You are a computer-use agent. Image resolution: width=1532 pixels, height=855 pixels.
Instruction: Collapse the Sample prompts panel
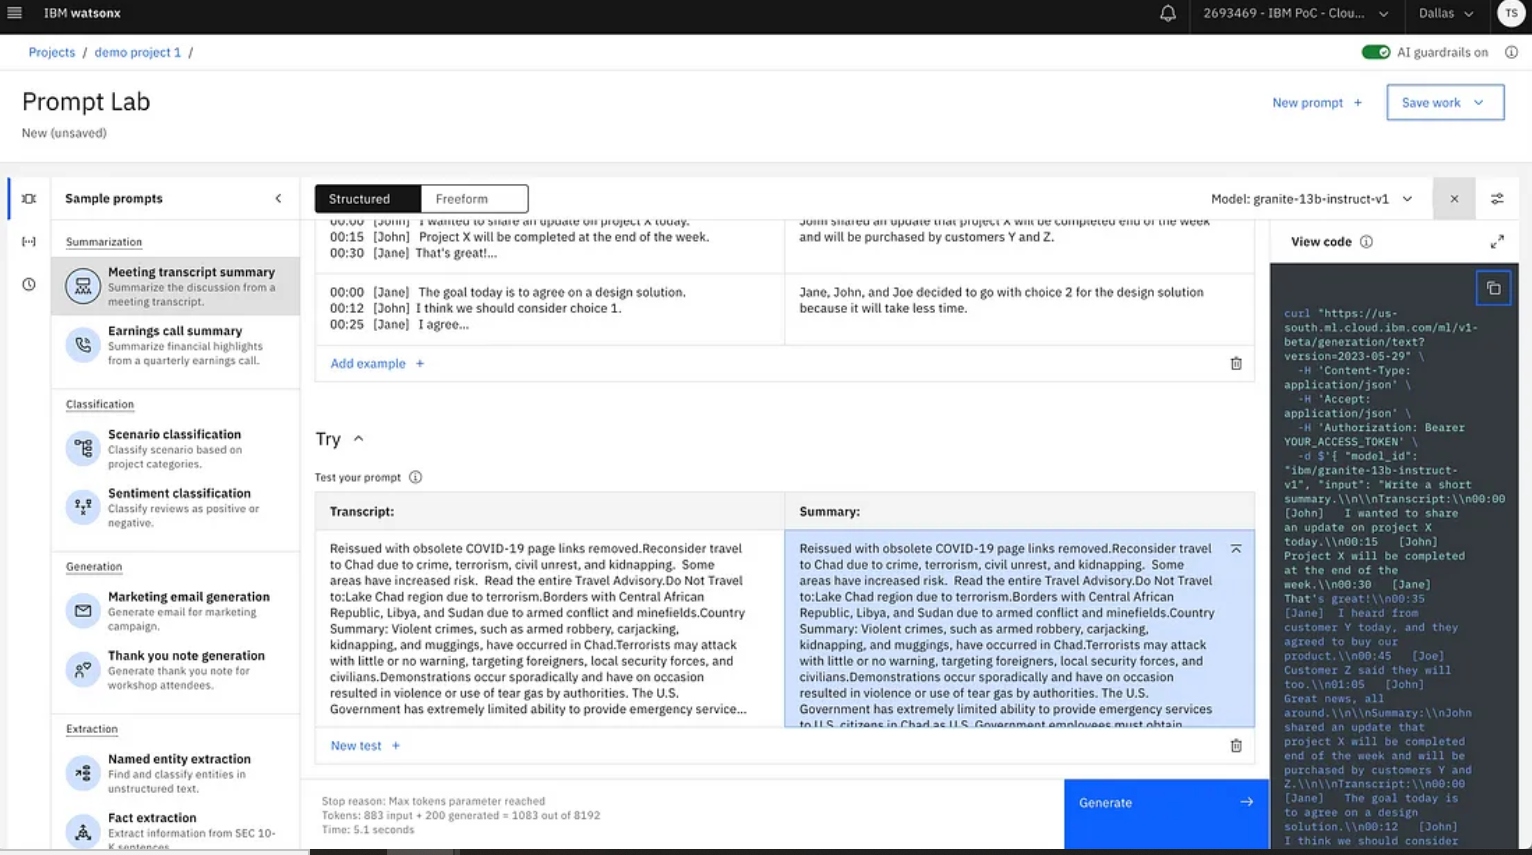coord(279,198)
